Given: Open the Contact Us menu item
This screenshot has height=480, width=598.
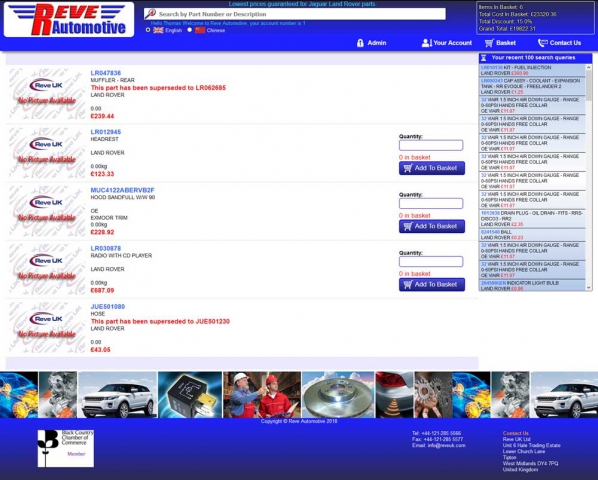Looking at the screenshot, I should [559, 43].
